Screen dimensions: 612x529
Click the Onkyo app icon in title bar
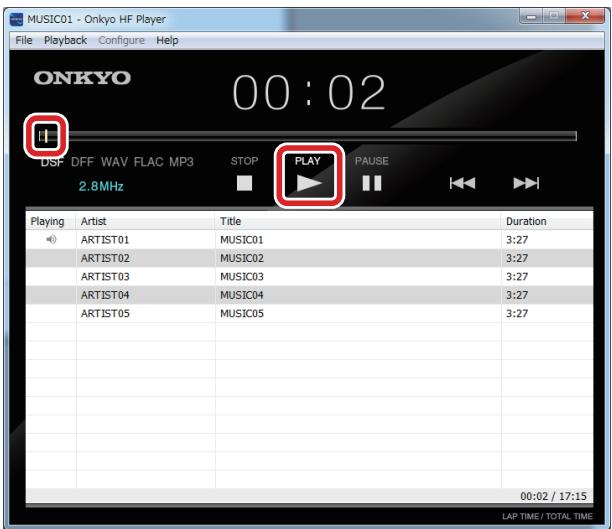16,19
